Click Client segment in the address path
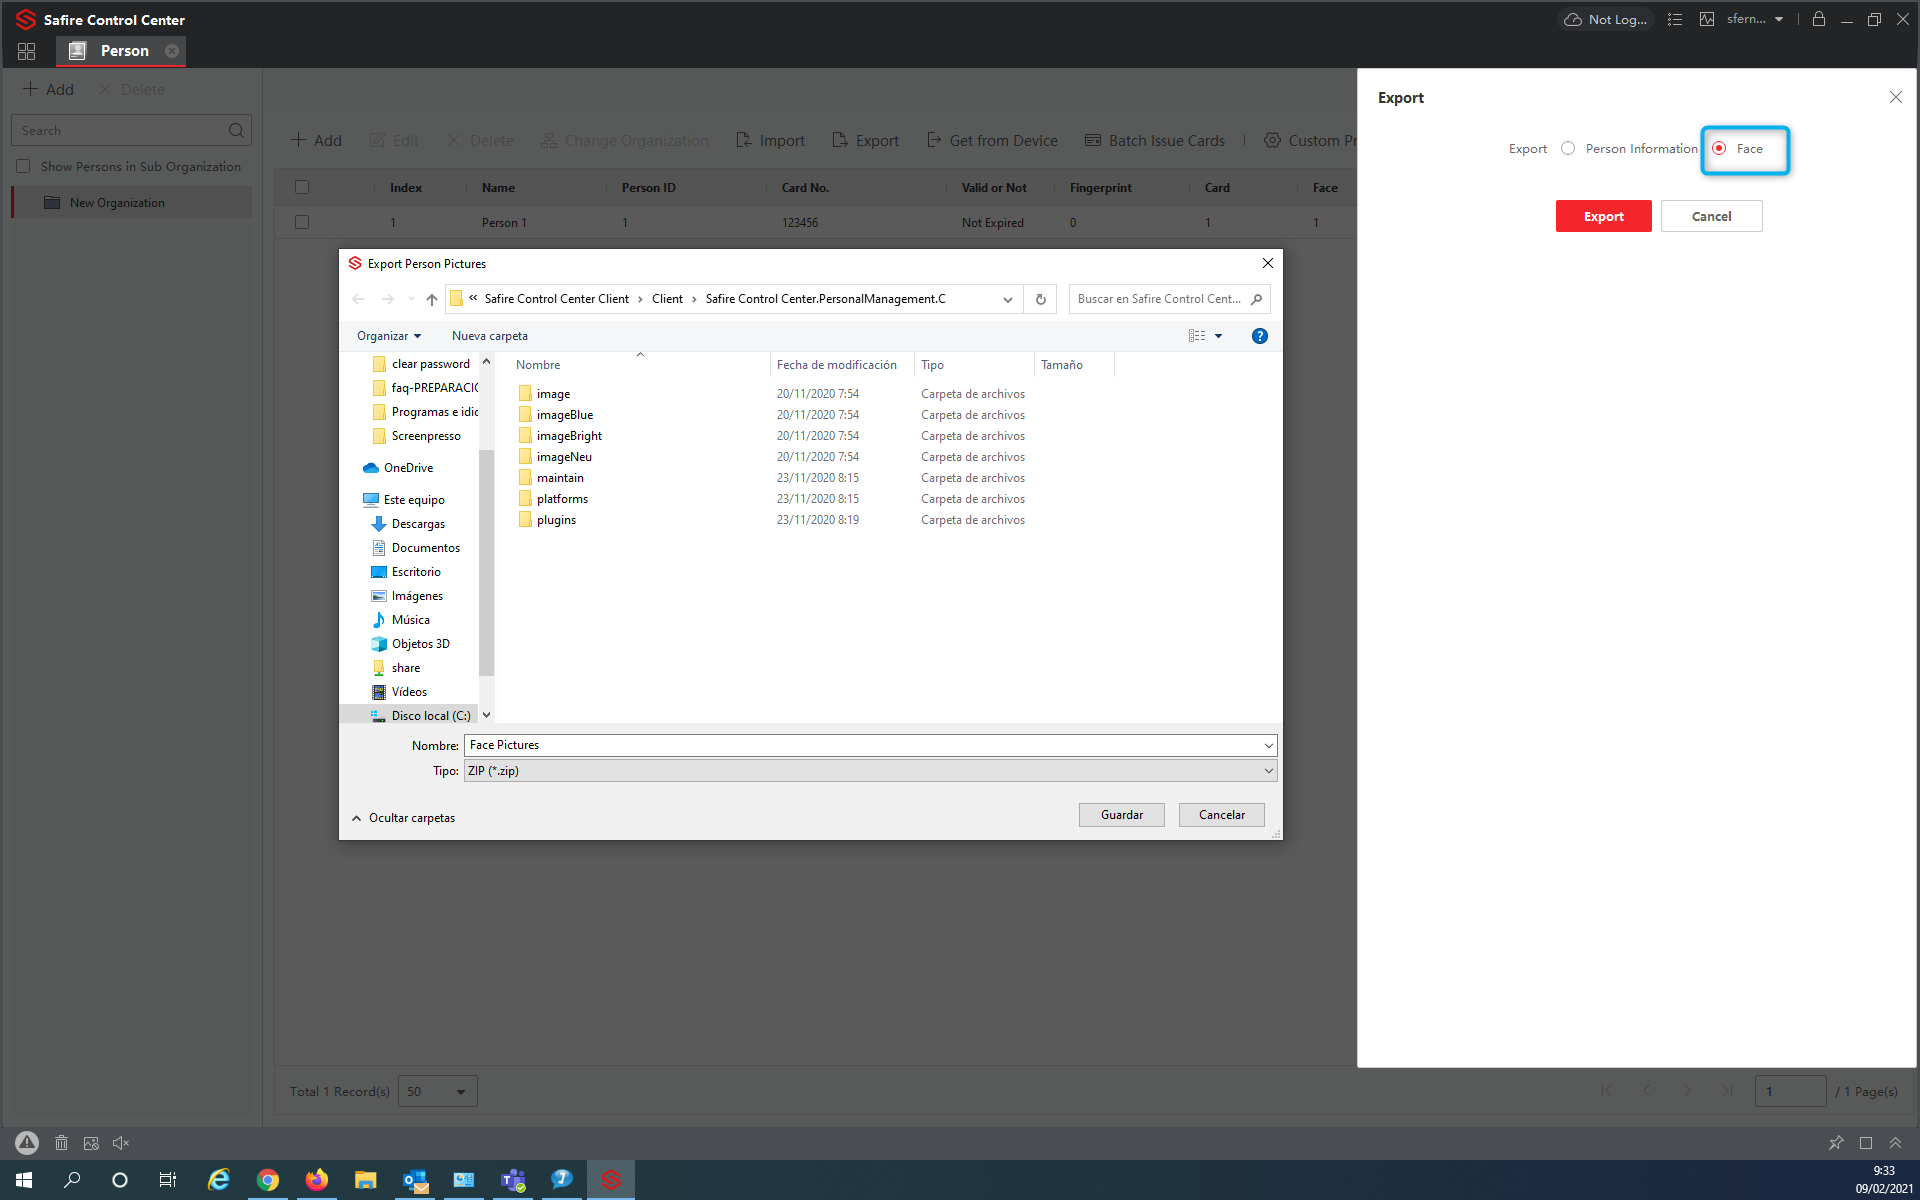Screen dimensions: 1920x1200 coord(667,299)
